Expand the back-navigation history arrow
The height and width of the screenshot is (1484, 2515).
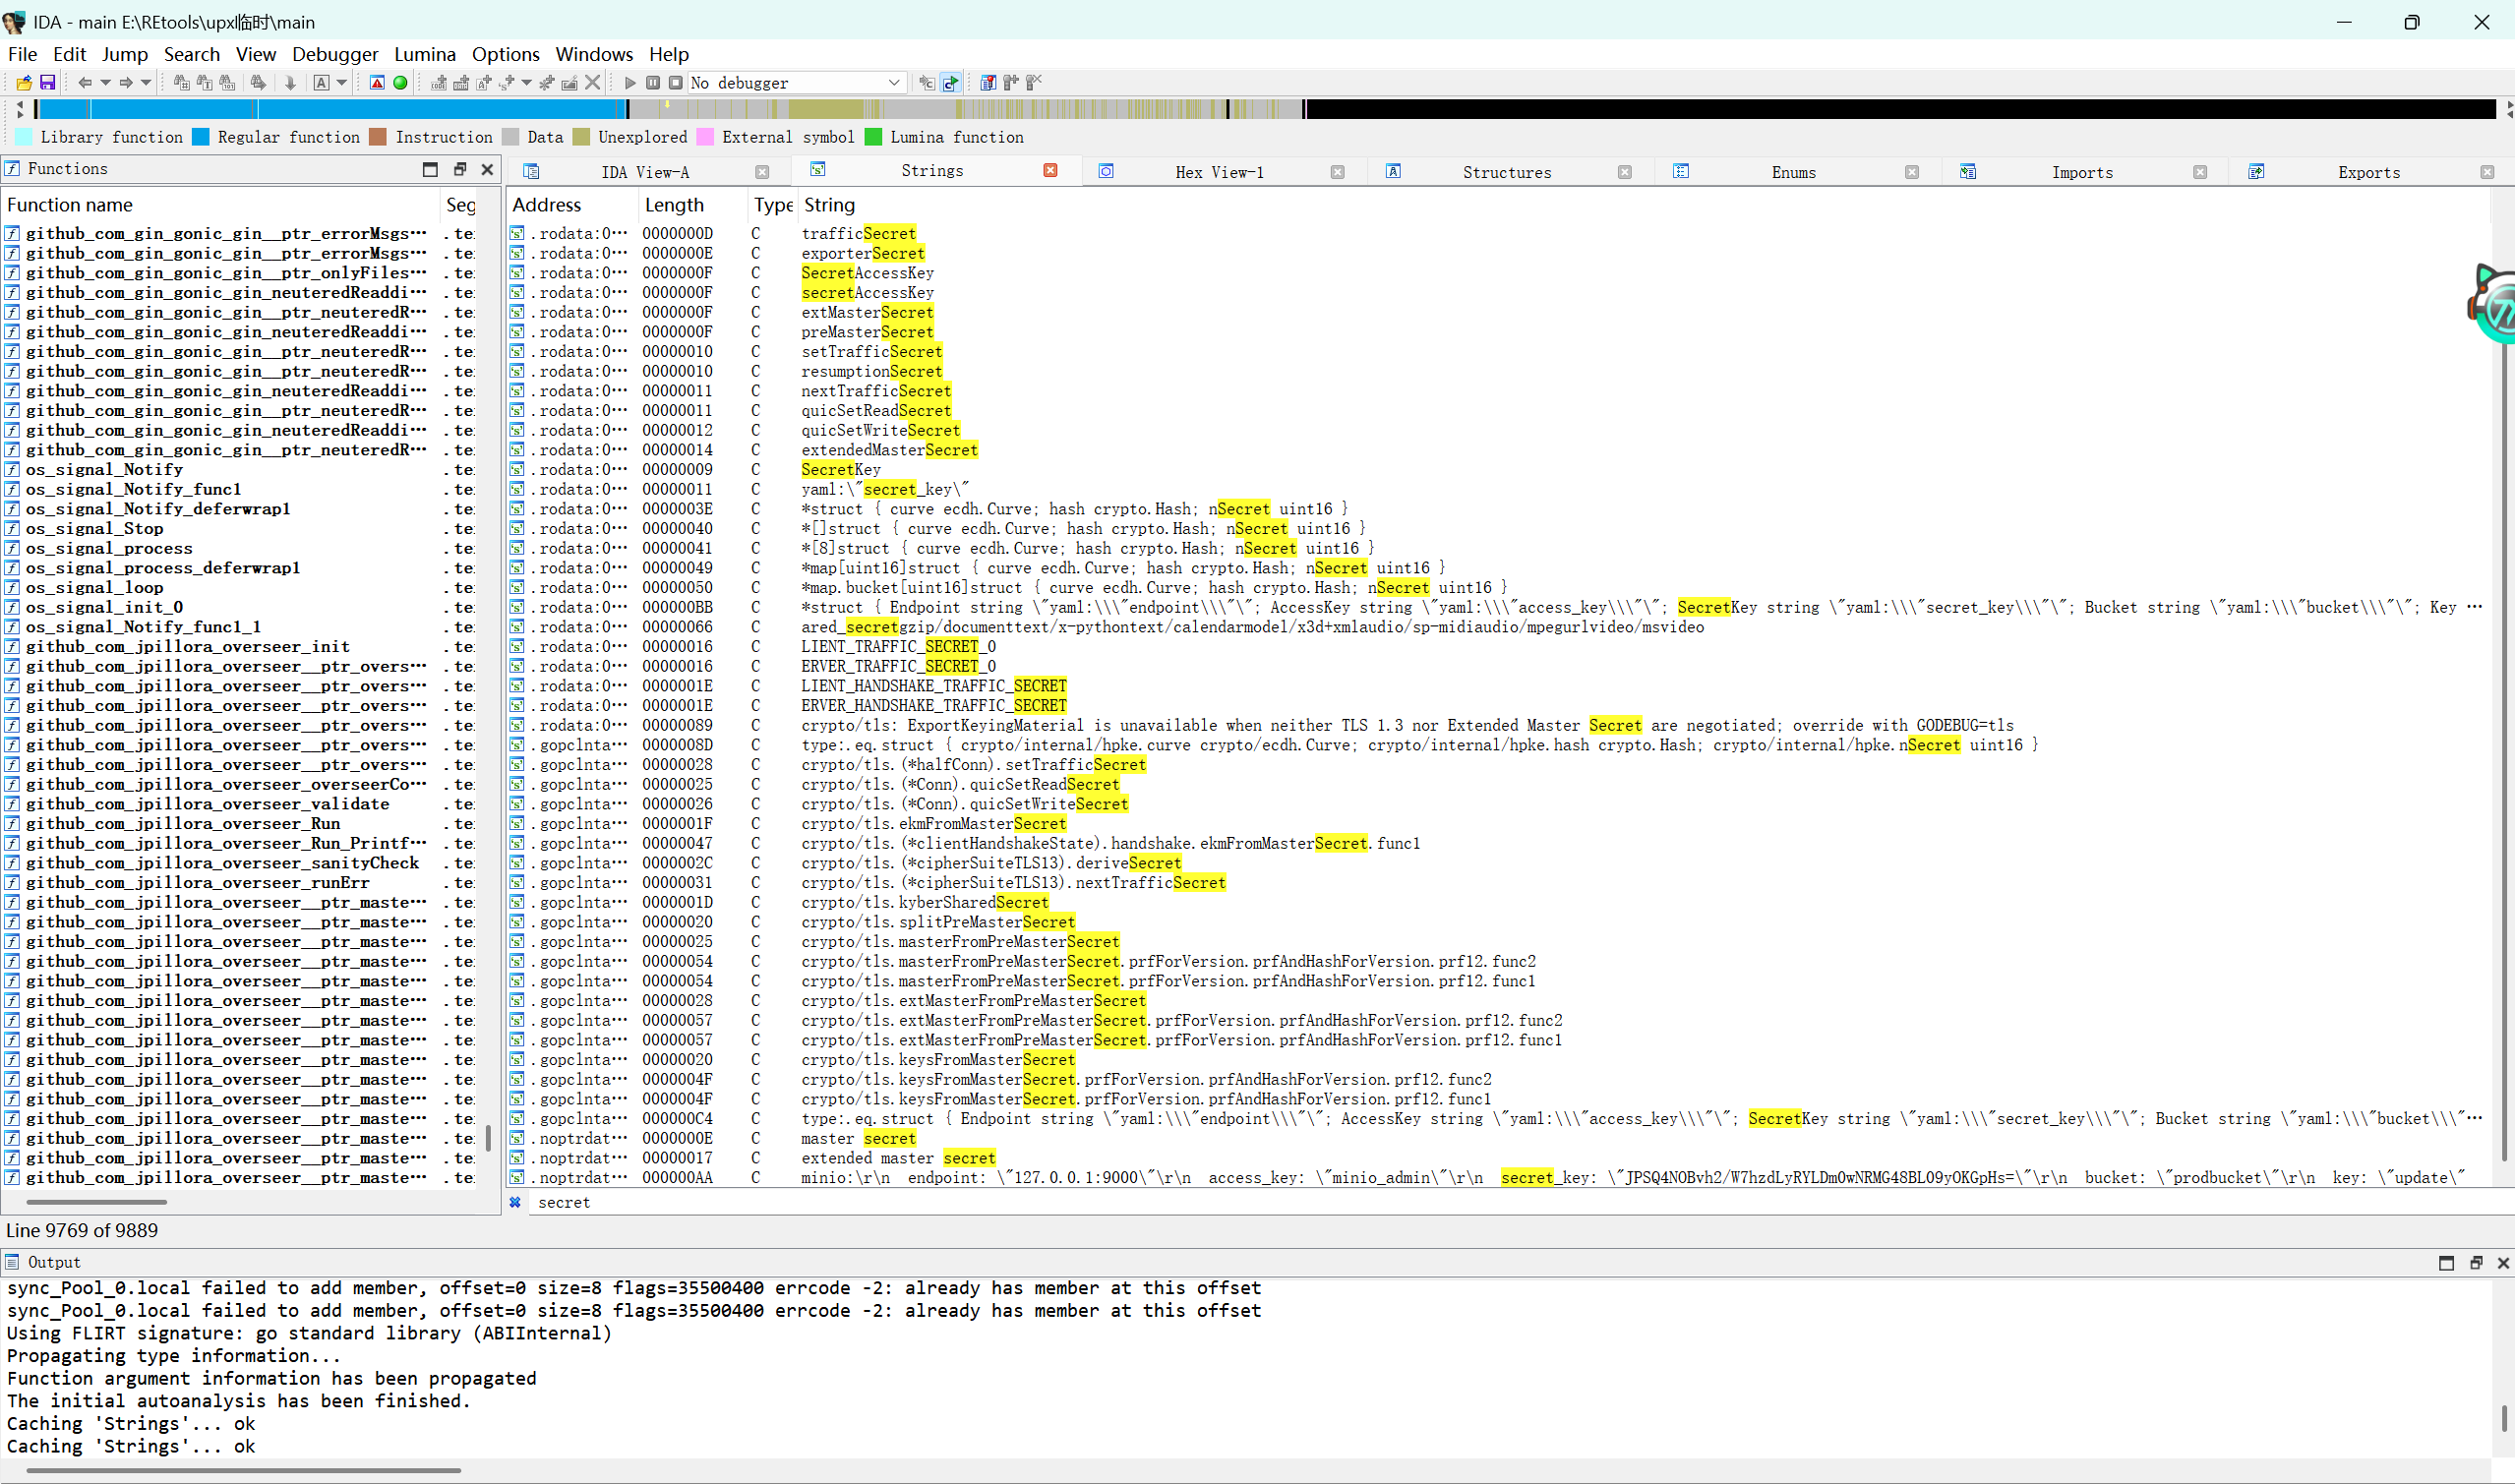tap(105, 83)
